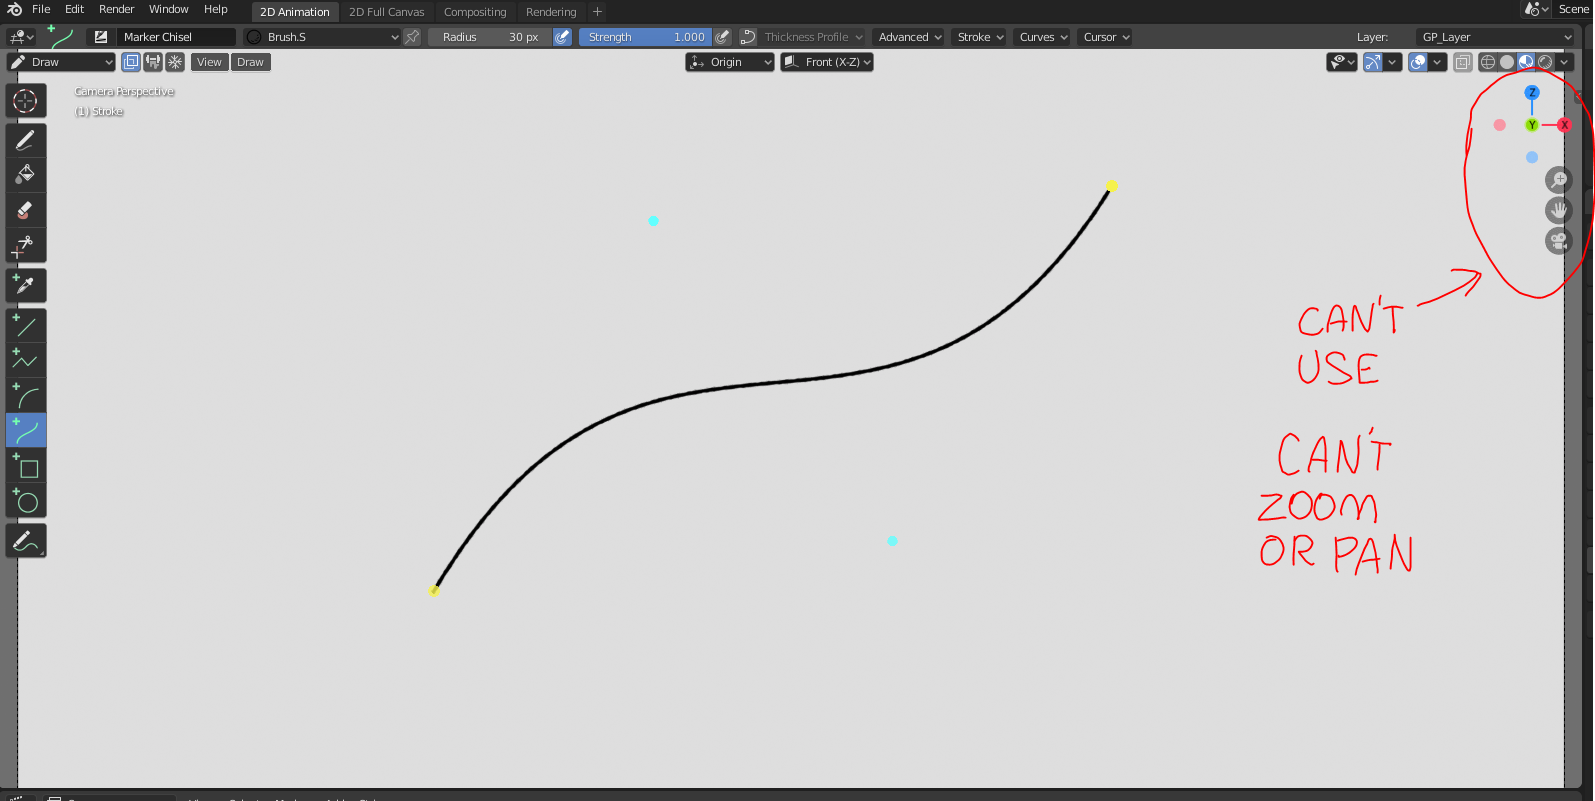Select the Erase tool
Screen dimensions: 1595x801
[x=26, y=210]
